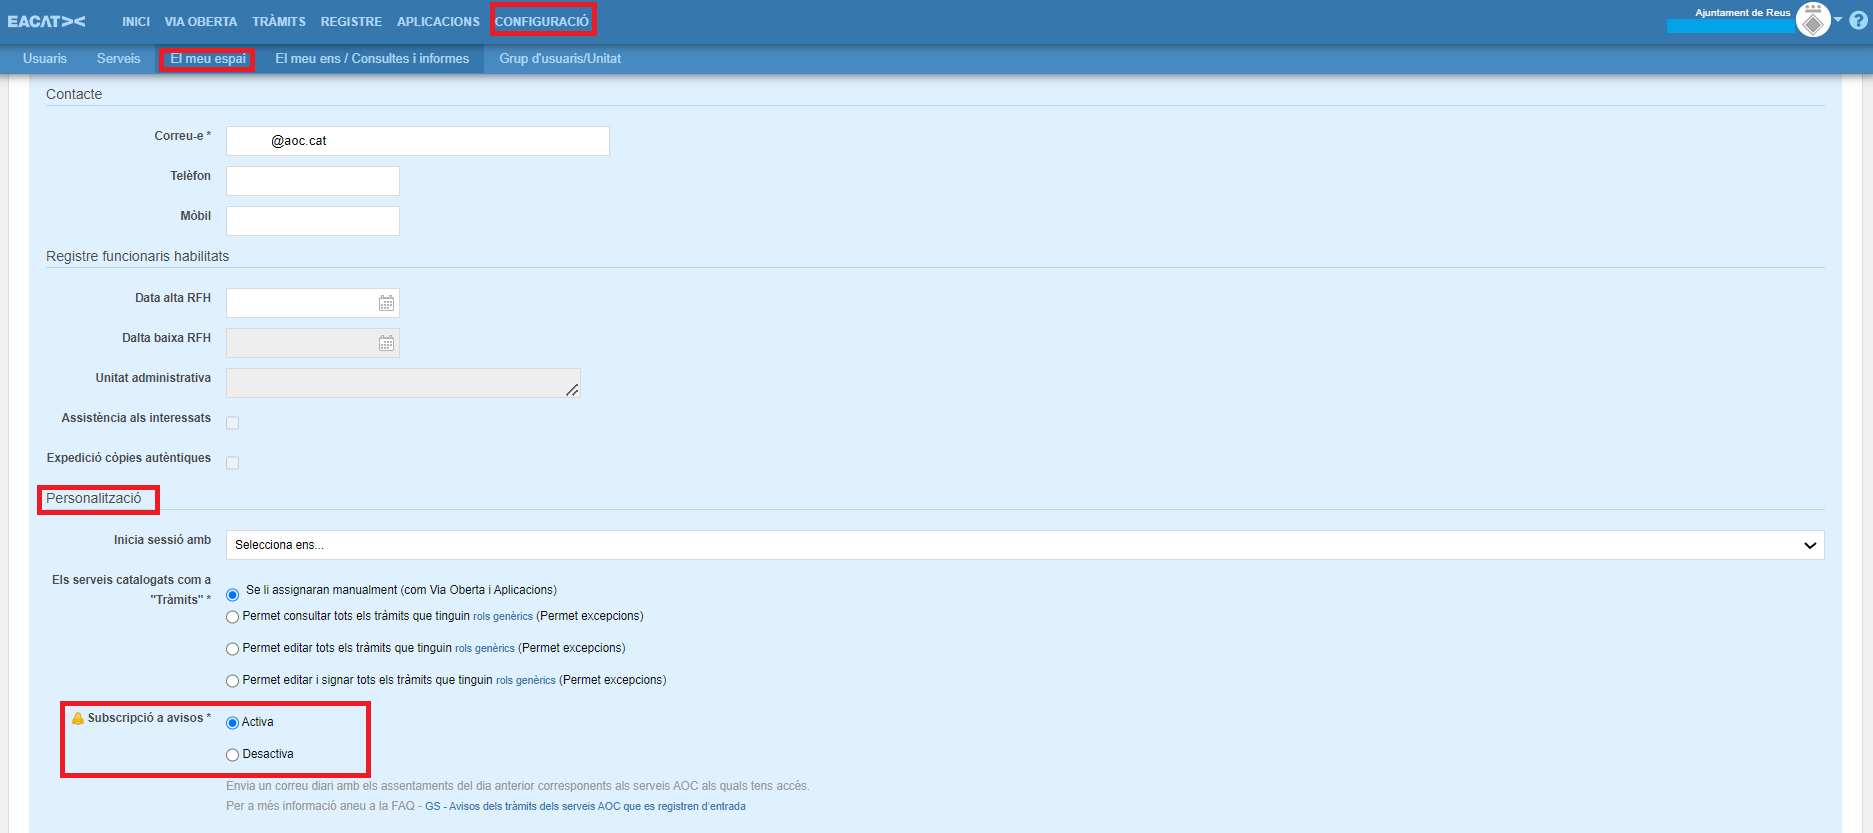Go to Grup d'usuaris/Unitat tab
Viewport: 1873px width, 833px height.
560,59
